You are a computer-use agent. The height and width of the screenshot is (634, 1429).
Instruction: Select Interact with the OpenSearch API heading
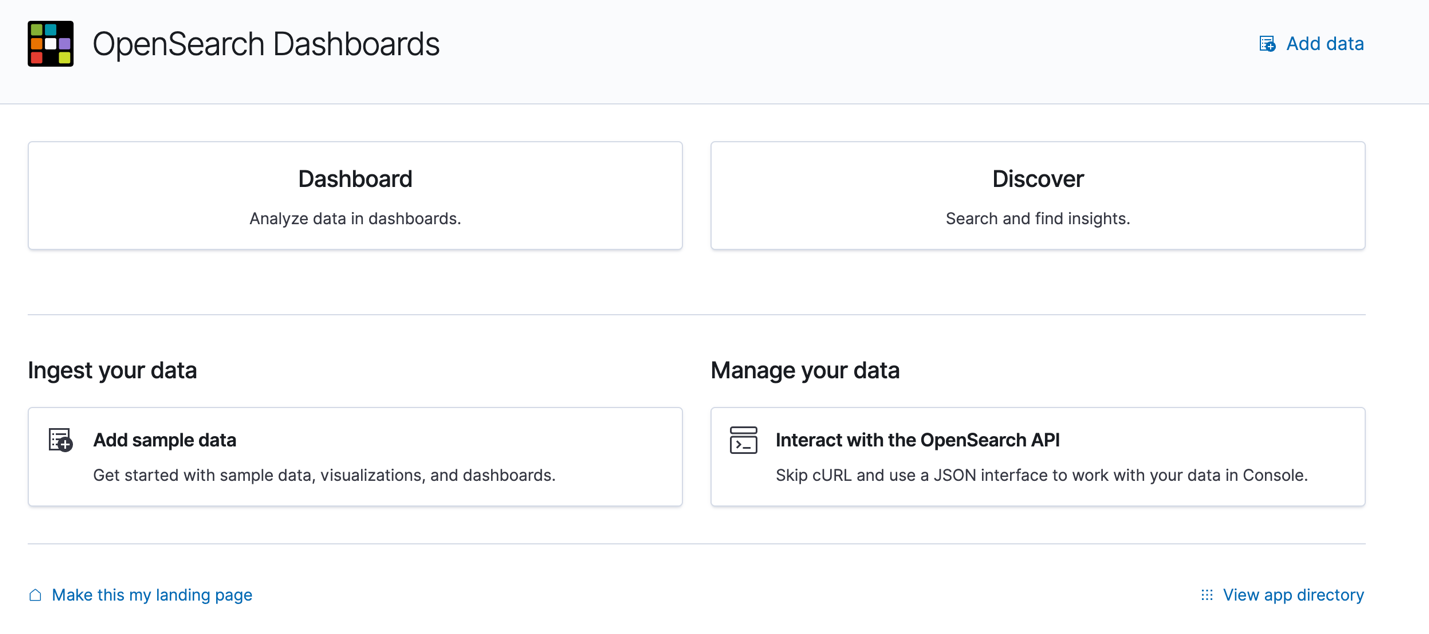point(917,440)
